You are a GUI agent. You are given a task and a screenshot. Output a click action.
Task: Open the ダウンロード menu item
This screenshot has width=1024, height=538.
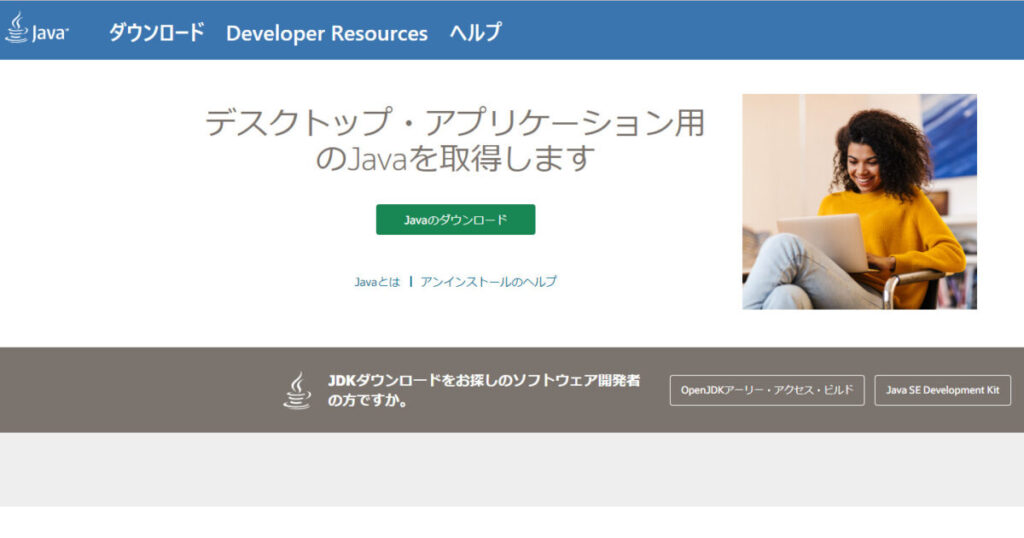pos(156,32)
